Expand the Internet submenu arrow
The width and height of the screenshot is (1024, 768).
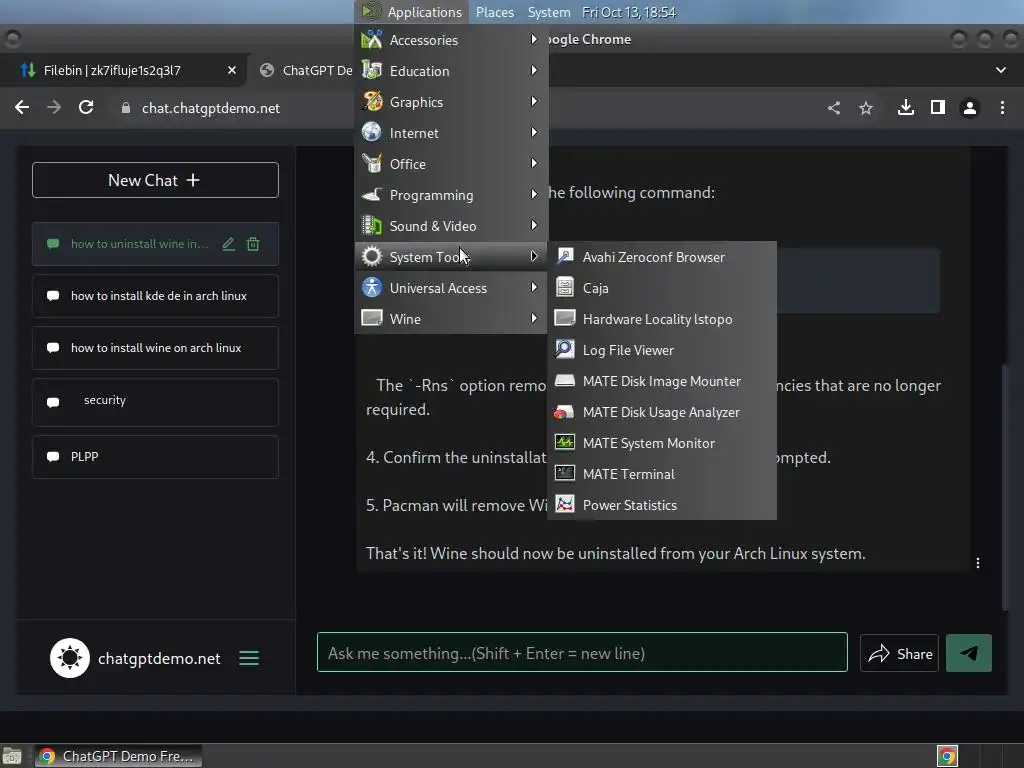[x=534, y=132]
